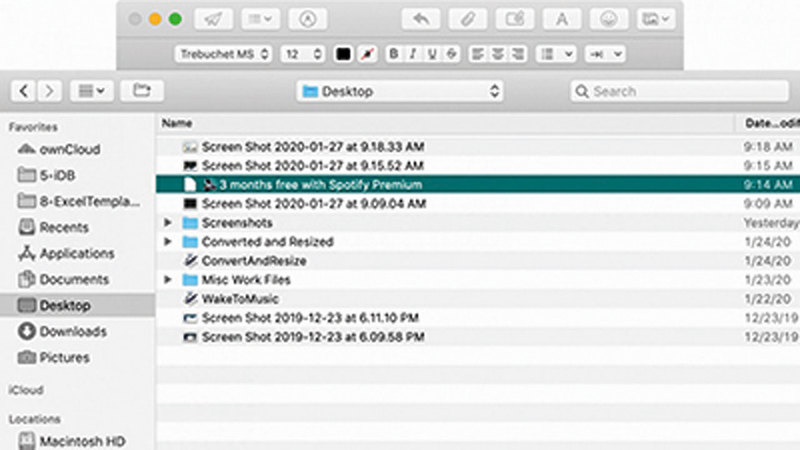The height and width of the screenshot is (450, 800).
Task: Click the Search field
Action: click(679, 91)
